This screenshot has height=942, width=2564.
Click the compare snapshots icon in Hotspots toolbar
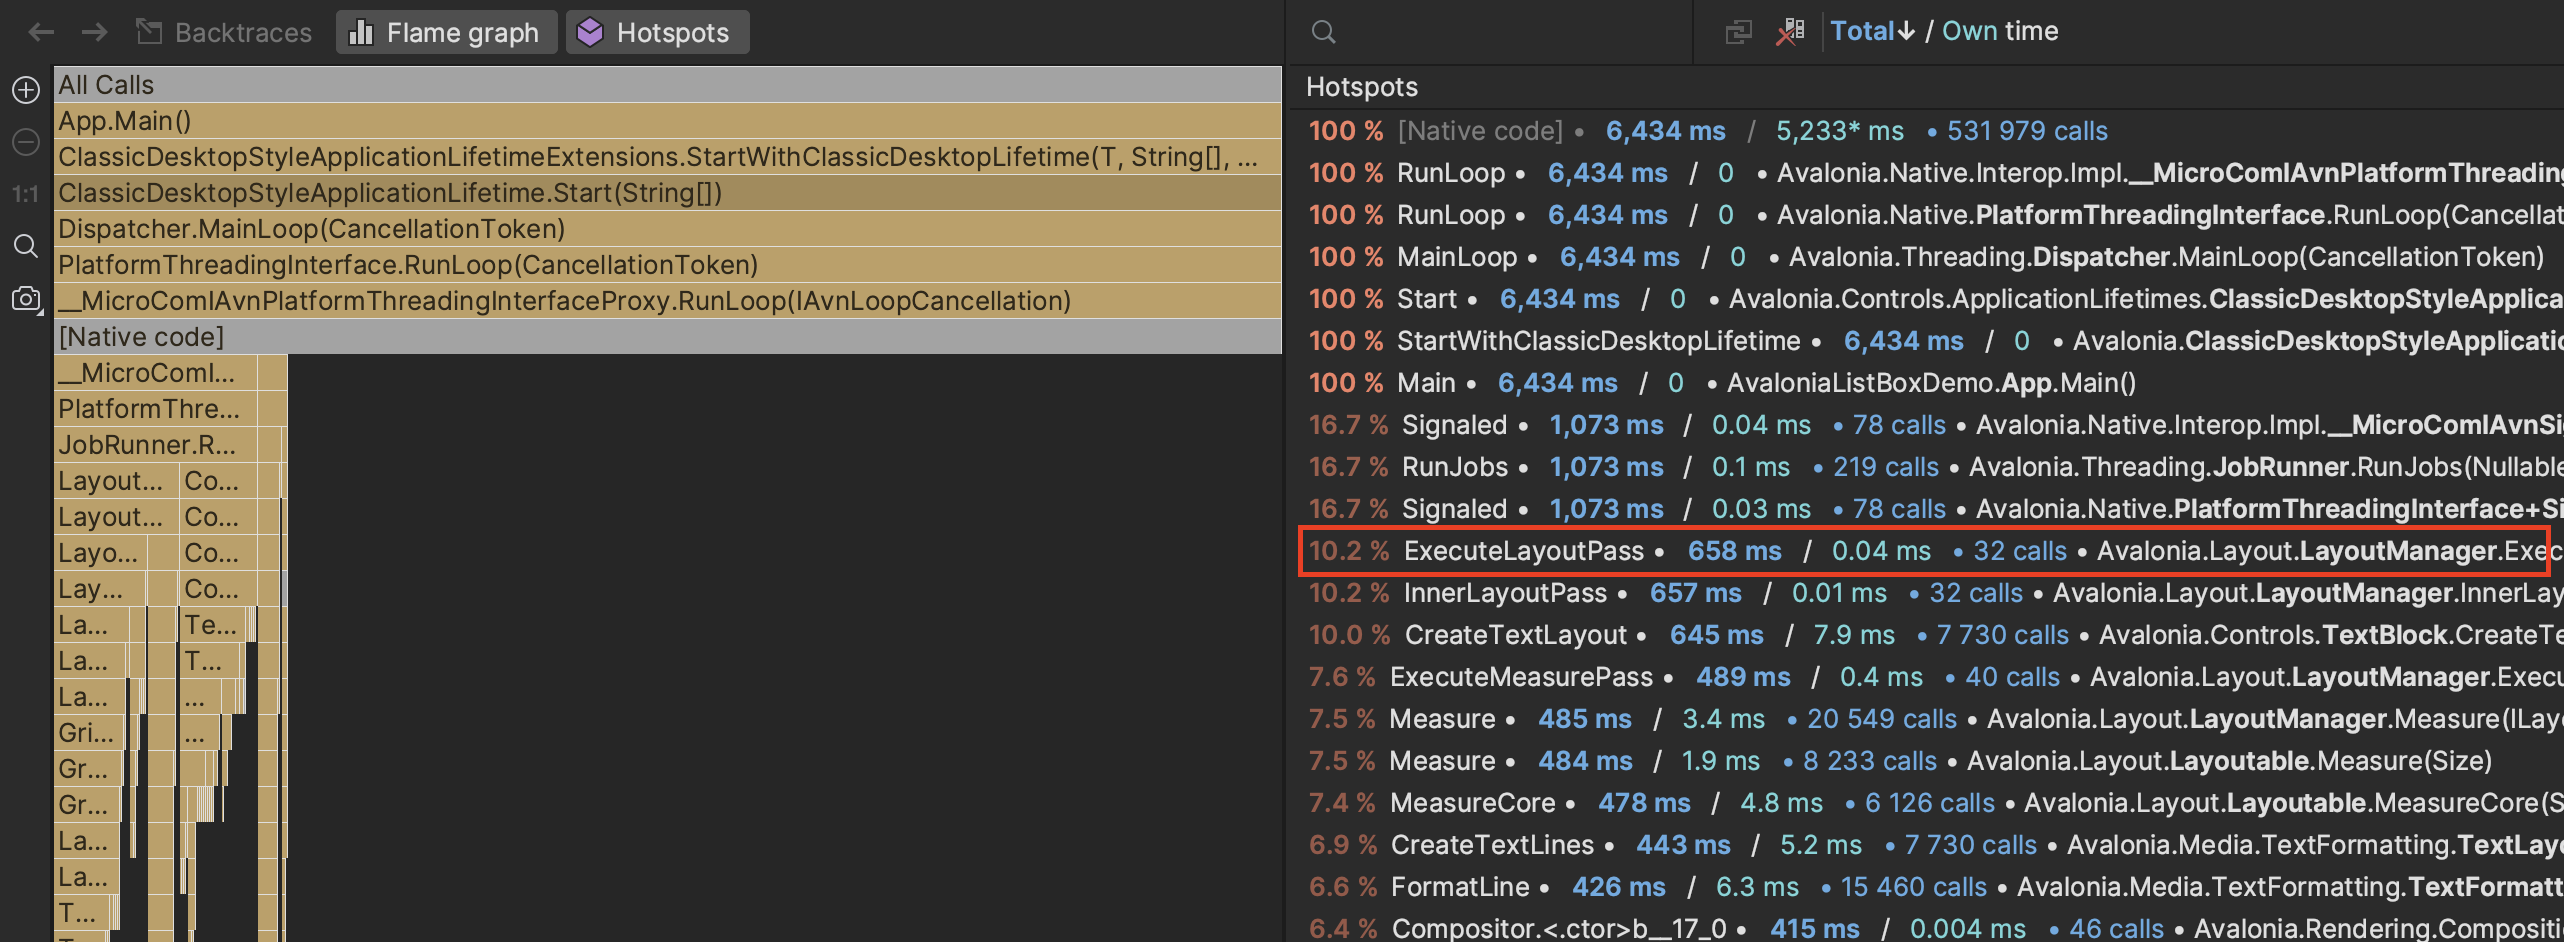point(1738,31)
